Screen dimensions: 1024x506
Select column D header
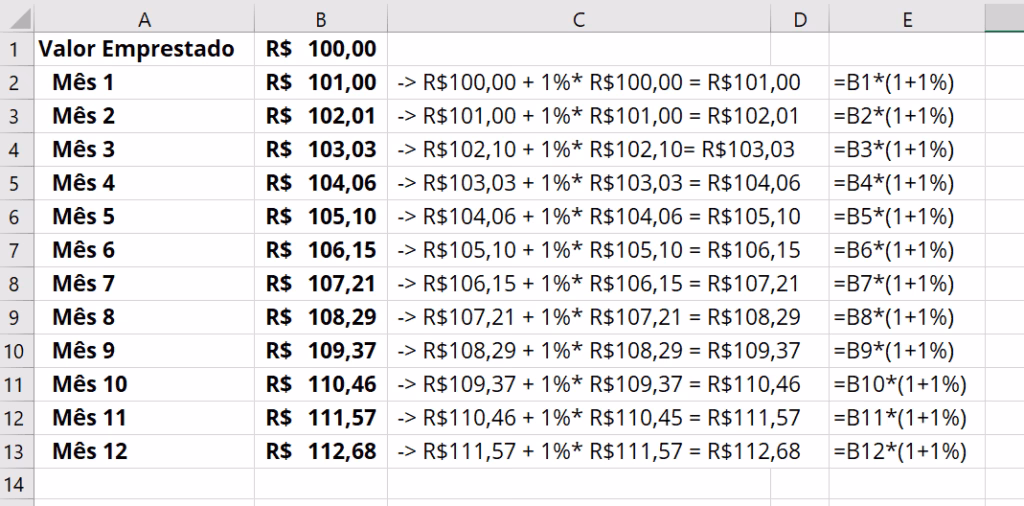coord(799,19)
